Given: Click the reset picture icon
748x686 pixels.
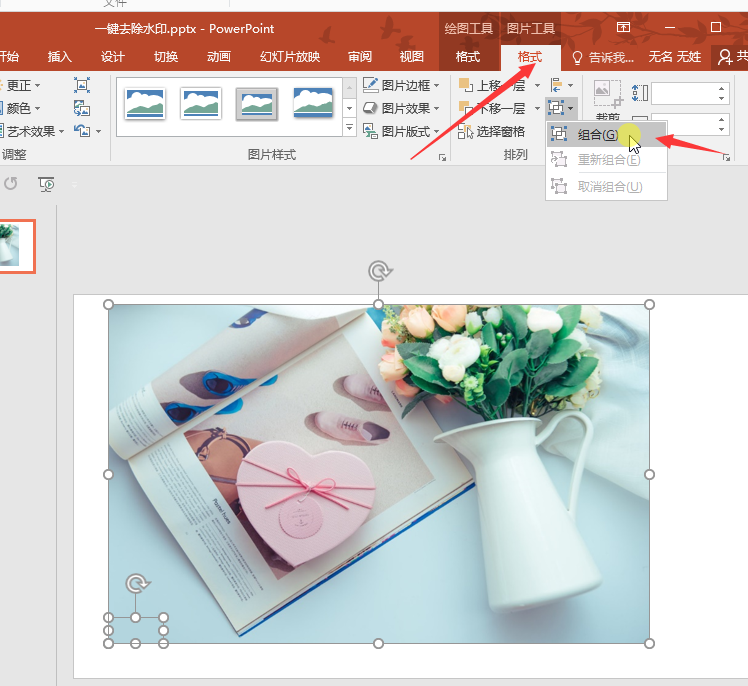Looking at the screenshot, I should click(x=82, y=131).
